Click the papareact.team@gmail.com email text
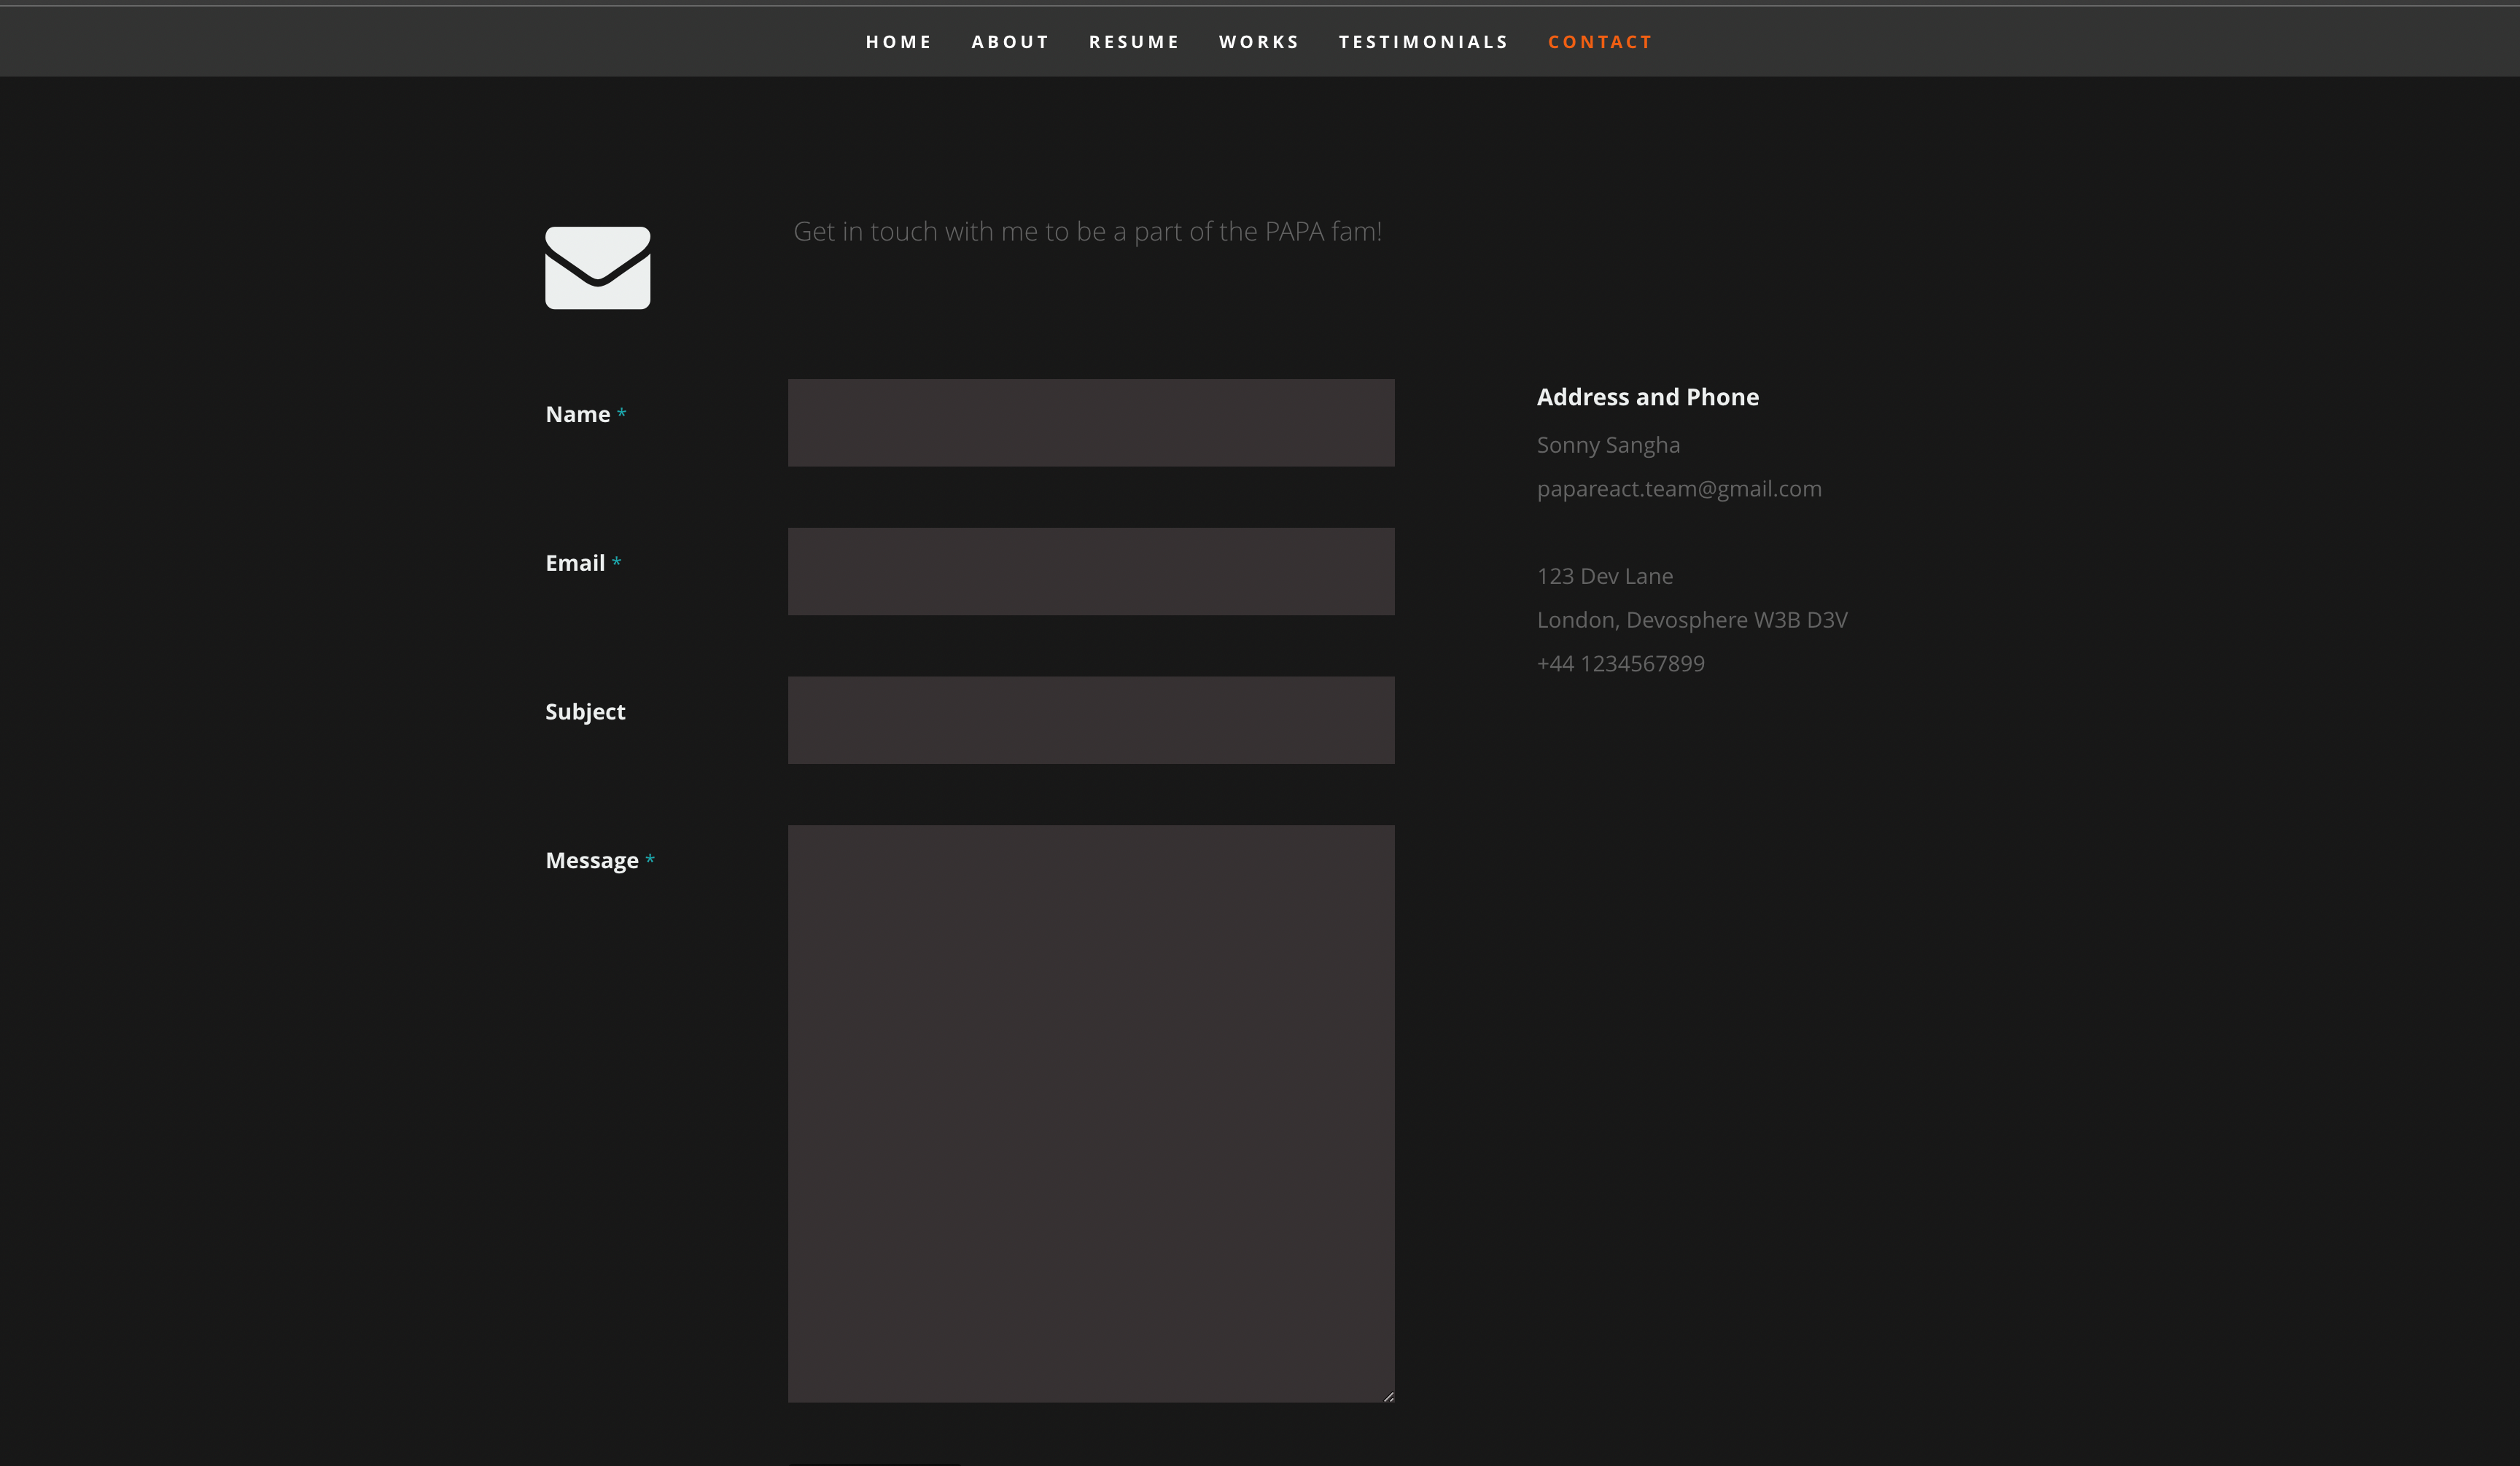 1679,489
